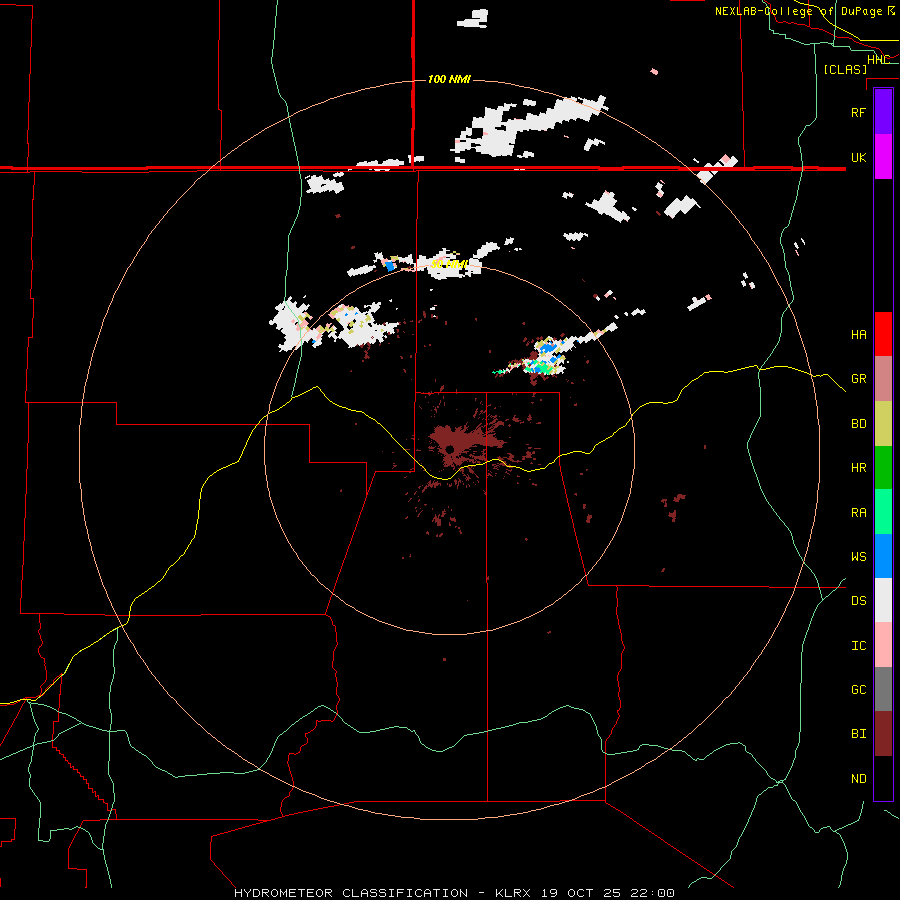Click the GC label text in legend
Image resolution: width=900 pixels, height=900 pixels.
(x=858, y=689)
